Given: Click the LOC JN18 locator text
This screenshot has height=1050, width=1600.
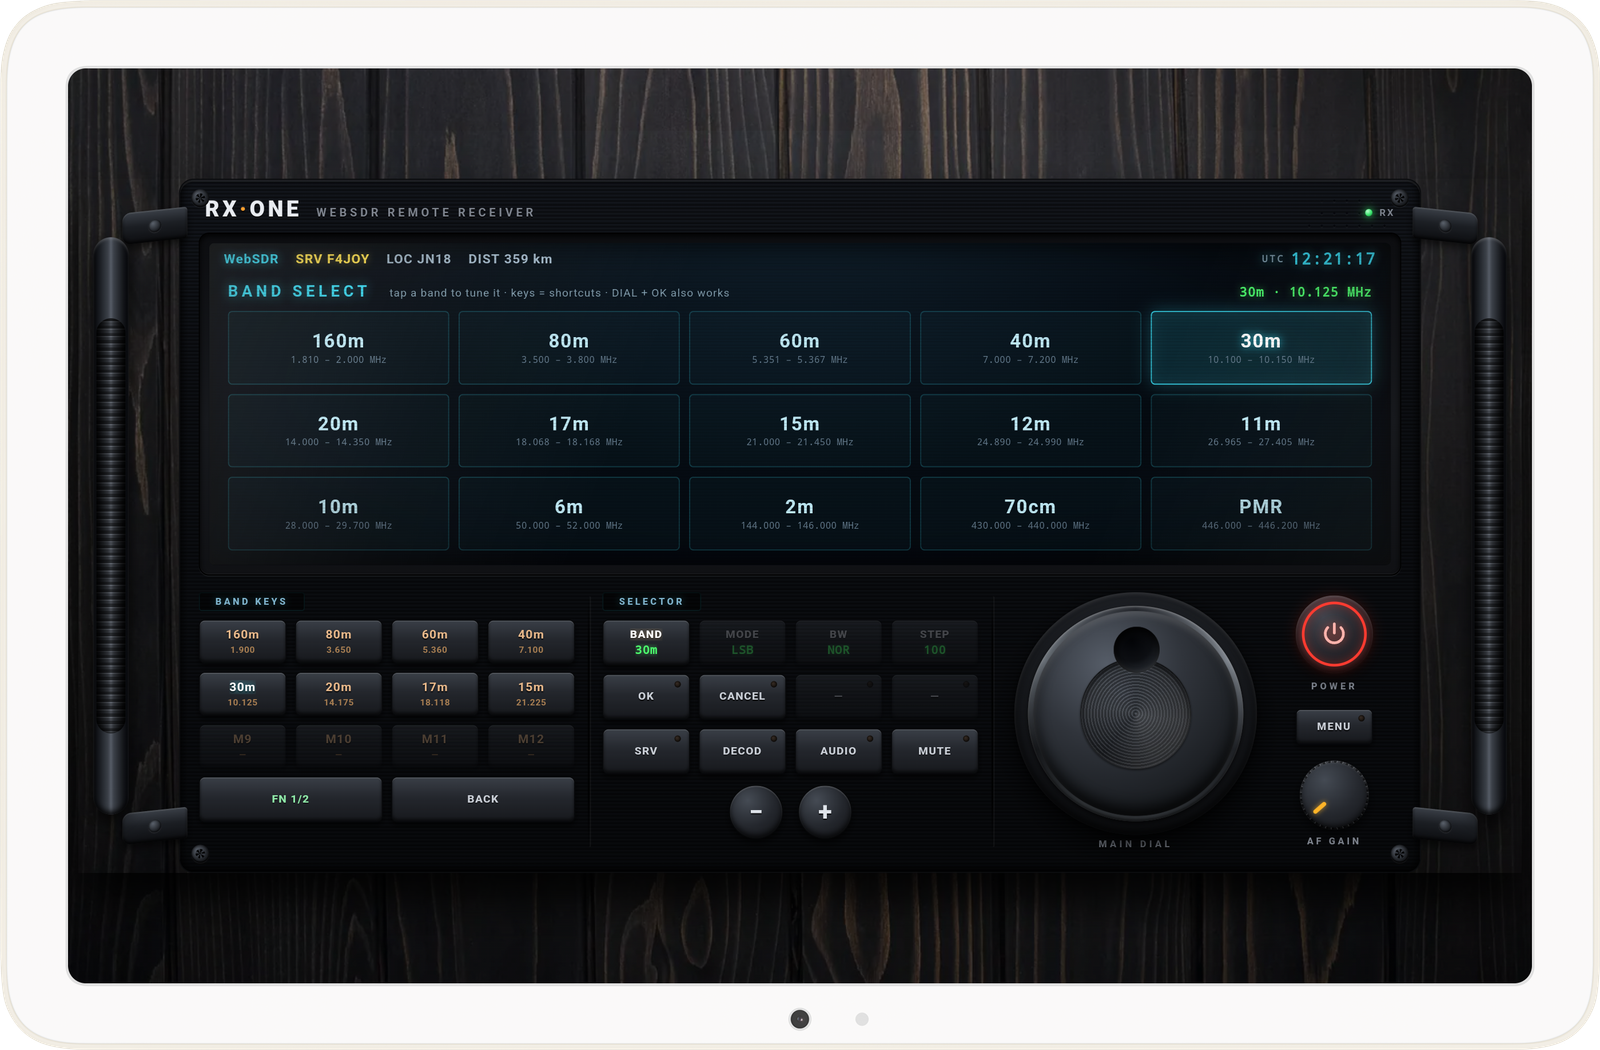Looking at the screenshot, I should (x=418, y=259).
